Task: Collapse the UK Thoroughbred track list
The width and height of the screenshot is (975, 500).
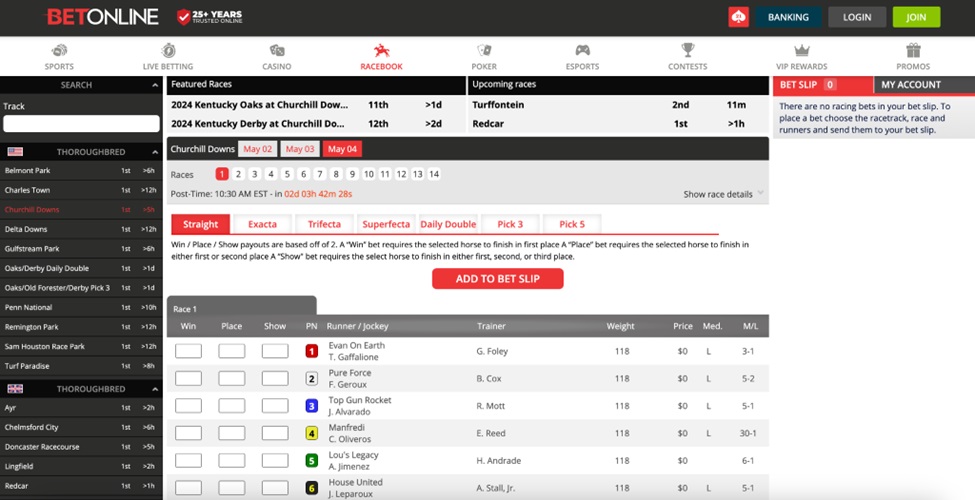Action: [x=154, y=389]
